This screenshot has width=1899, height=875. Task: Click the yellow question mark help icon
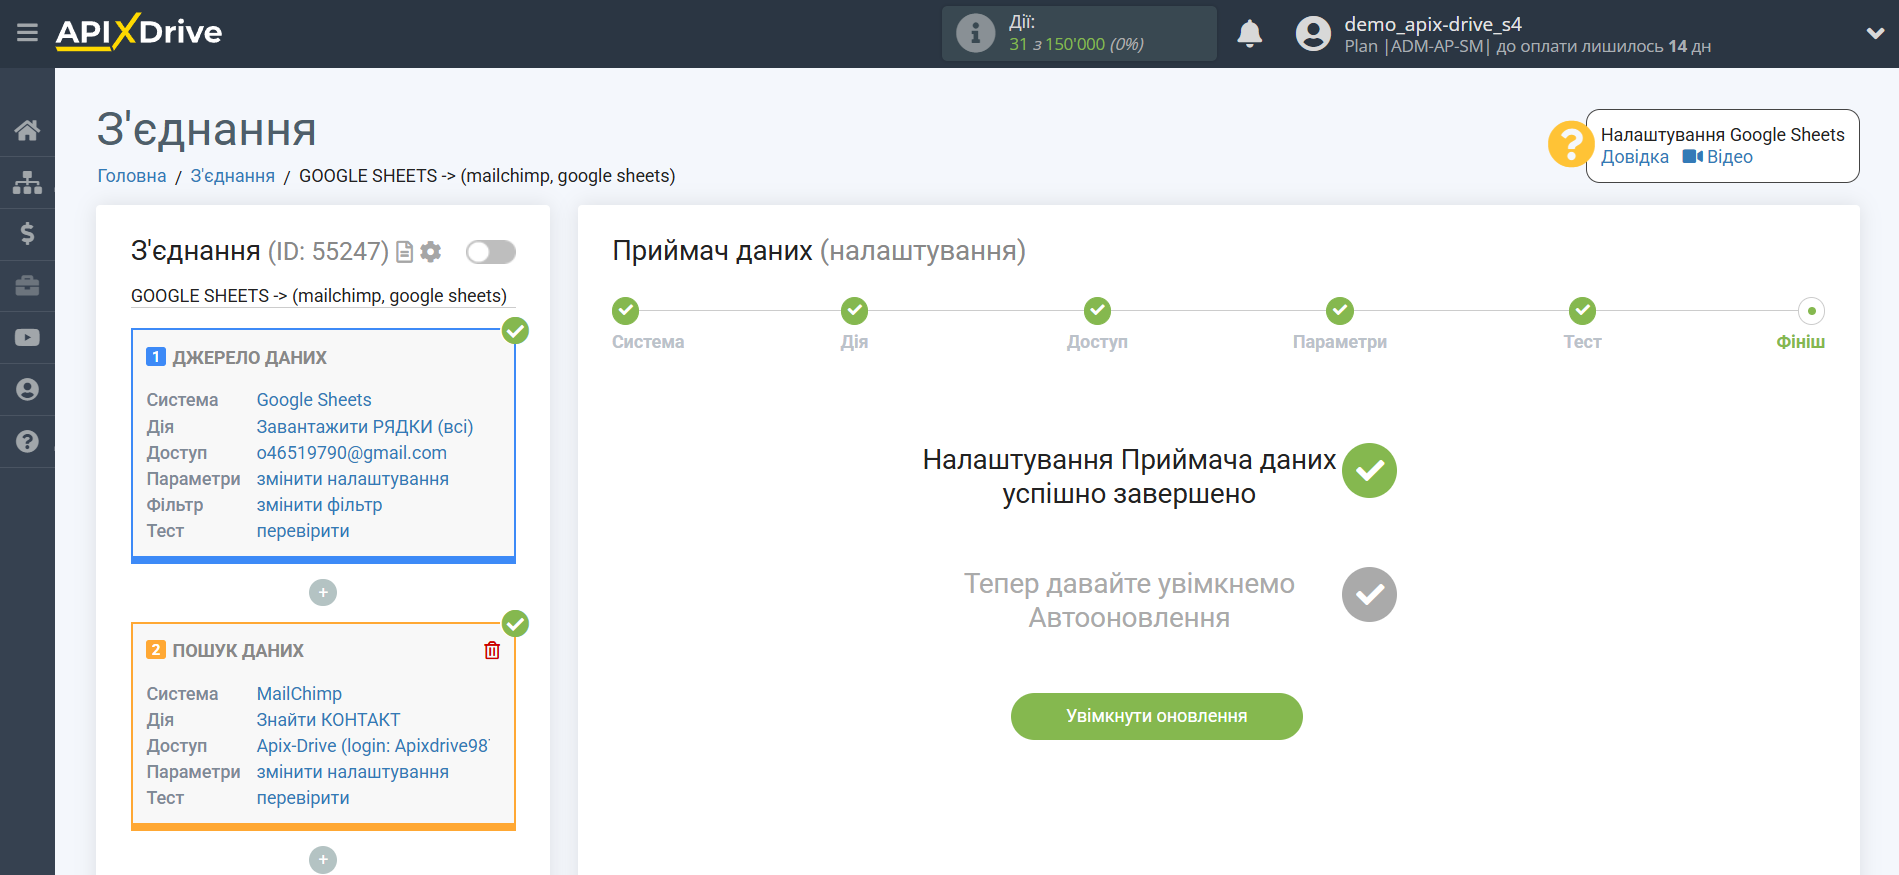coord(1570,144)
